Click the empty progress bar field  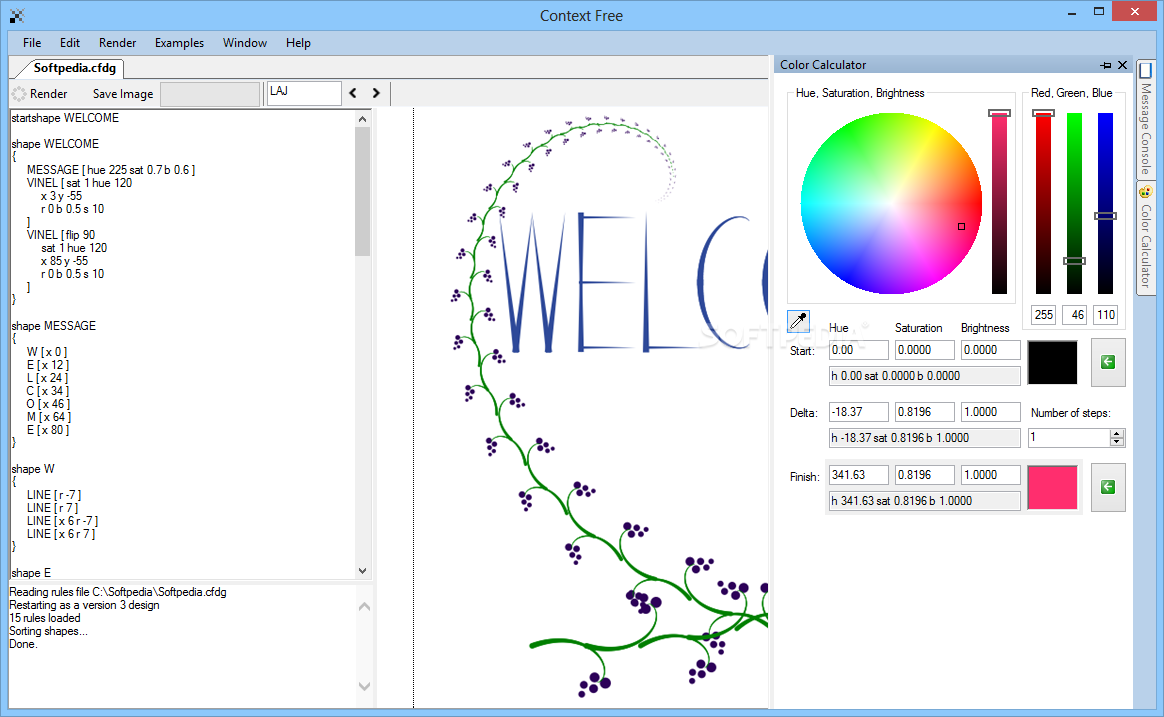click(x=210, y=94)
